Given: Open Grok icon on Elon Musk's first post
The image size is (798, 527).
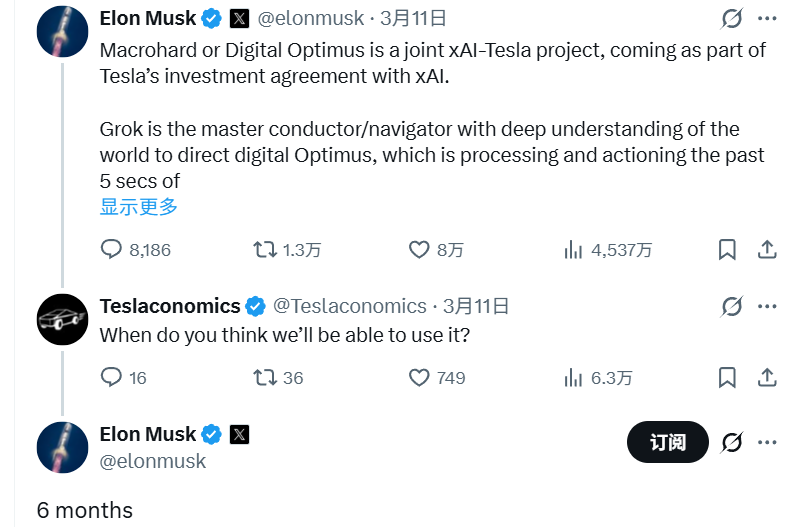Looking at the screenshot, I should 731,18.
